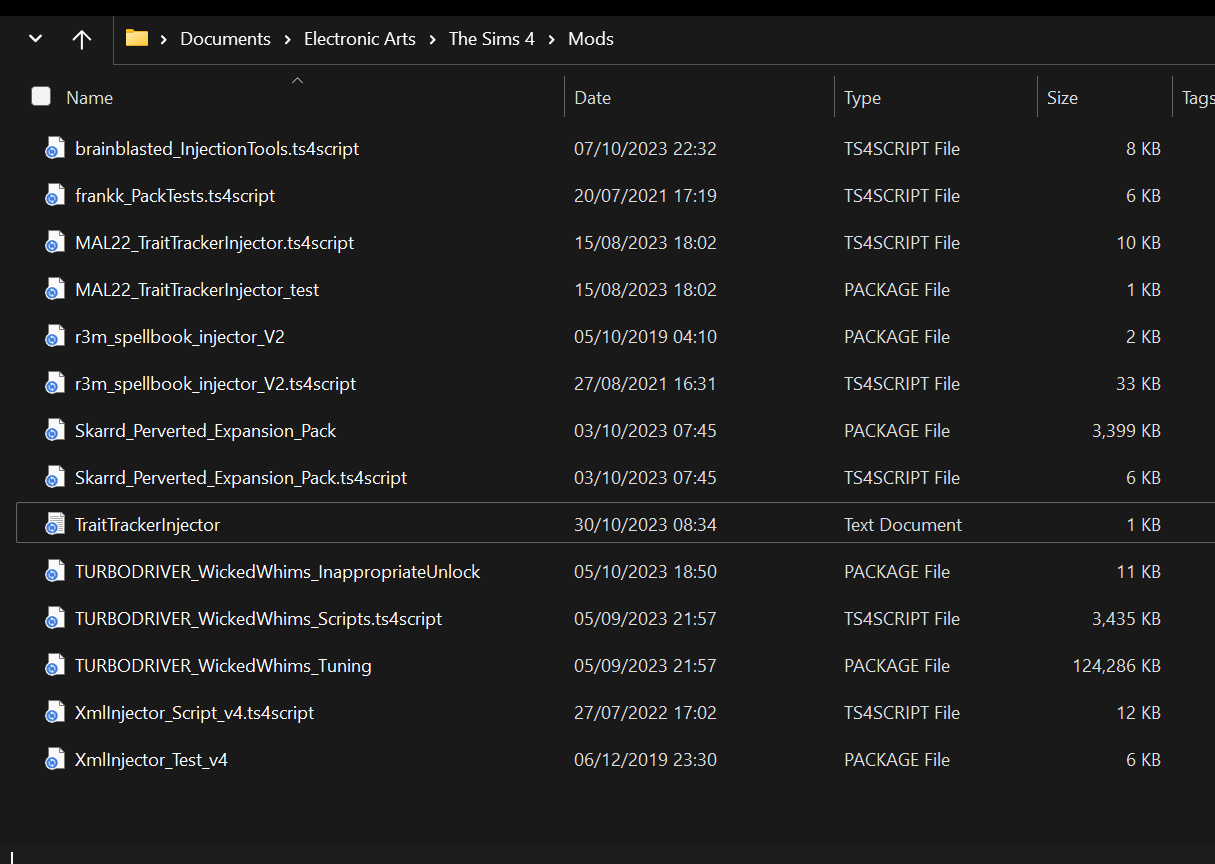Click the XmlInjector_Script_v4.ts4script file icon
This screenshot has width=1215, height=864.
(54, 713)
